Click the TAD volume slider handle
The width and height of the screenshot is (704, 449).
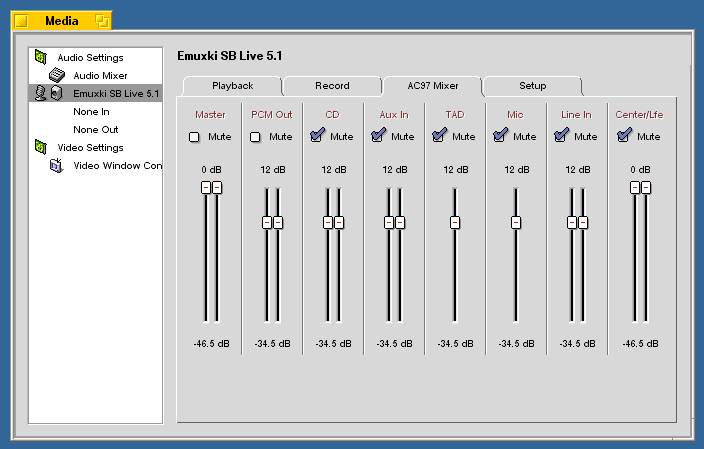coord(455,222)
